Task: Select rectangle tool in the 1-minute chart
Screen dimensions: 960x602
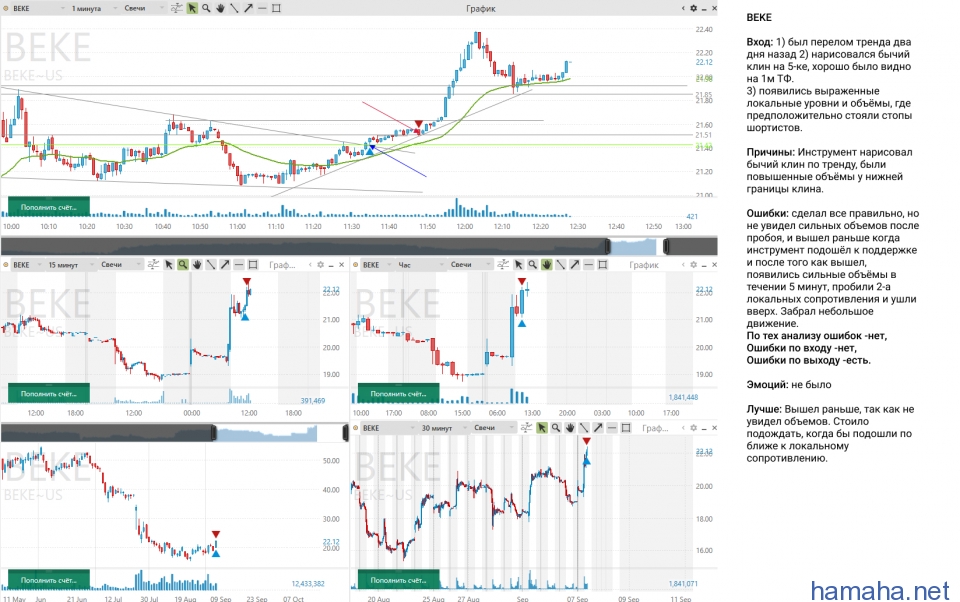Action: 276,9
